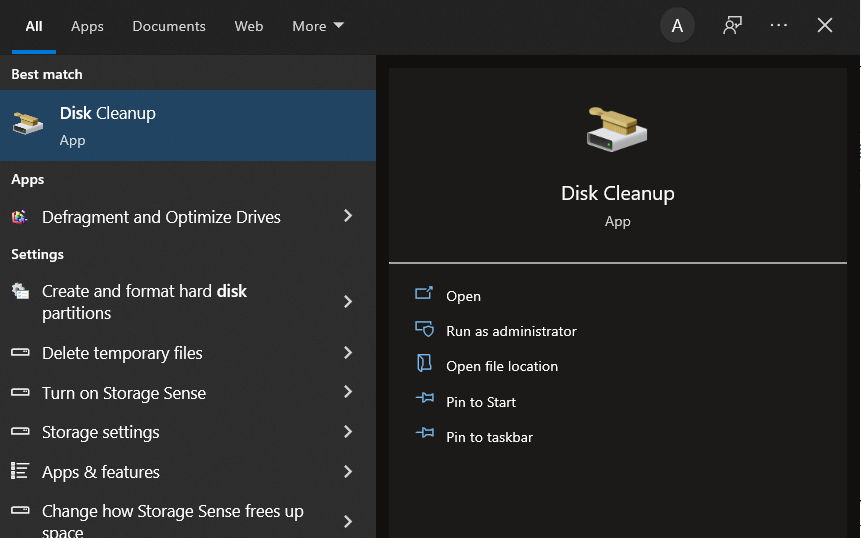Switch to the Documents tab
Screen dimensions: 861x538
pos(169,26)
